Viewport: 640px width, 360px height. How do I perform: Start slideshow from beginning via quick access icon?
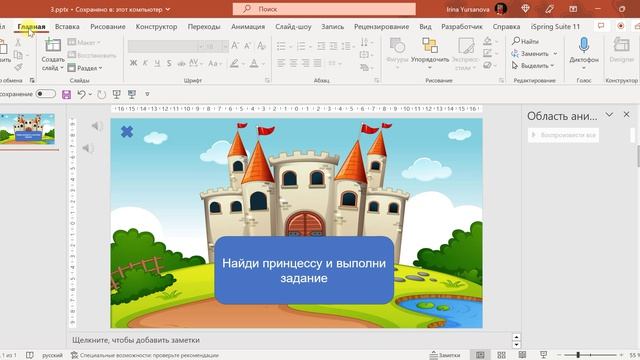click(x=116, y=95)
